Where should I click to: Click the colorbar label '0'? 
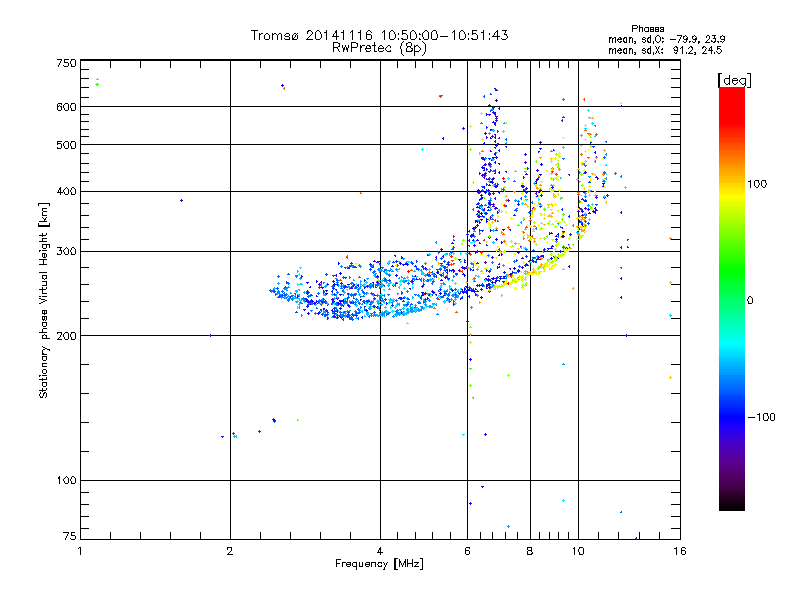click(750, 301)
